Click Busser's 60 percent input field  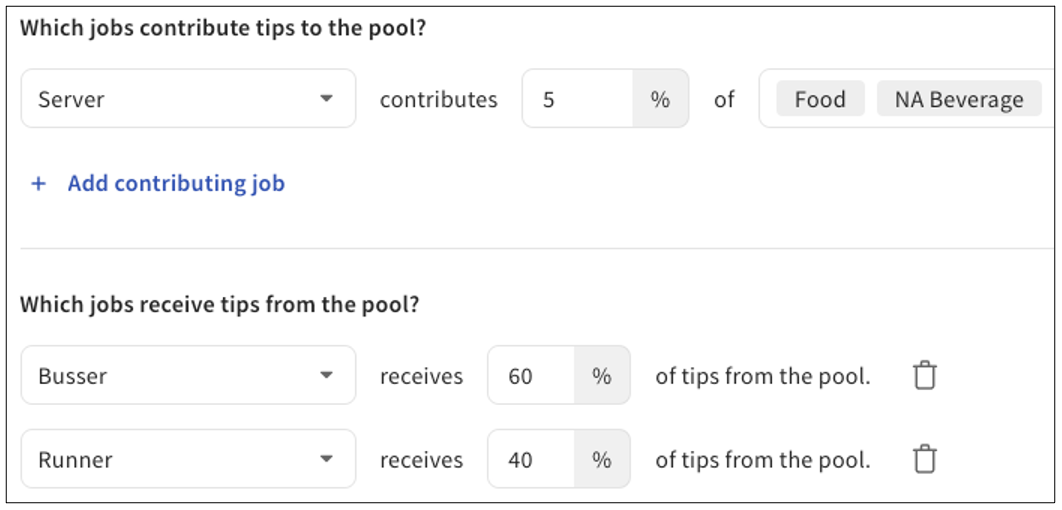point(531,376)
